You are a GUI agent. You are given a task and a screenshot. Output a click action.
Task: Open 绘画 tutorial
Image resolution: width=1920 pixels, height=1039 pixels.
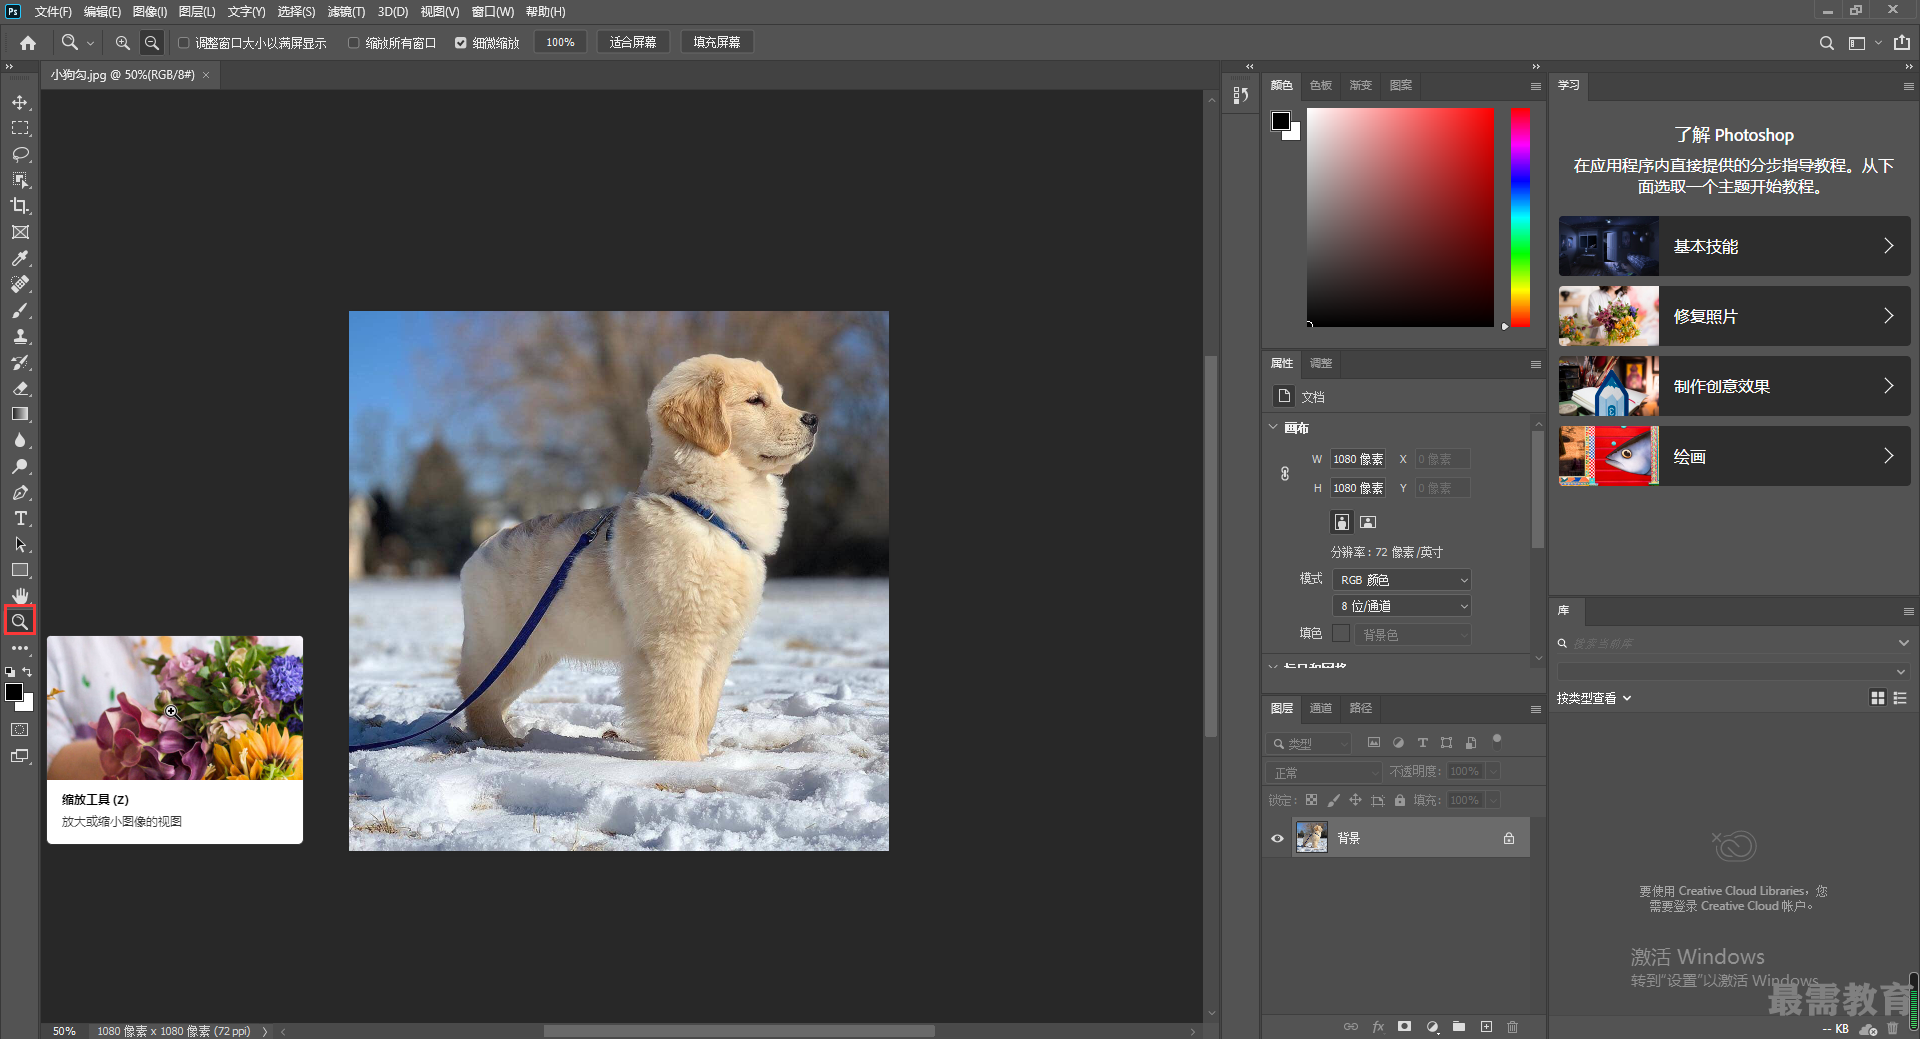pos(1734,456)
